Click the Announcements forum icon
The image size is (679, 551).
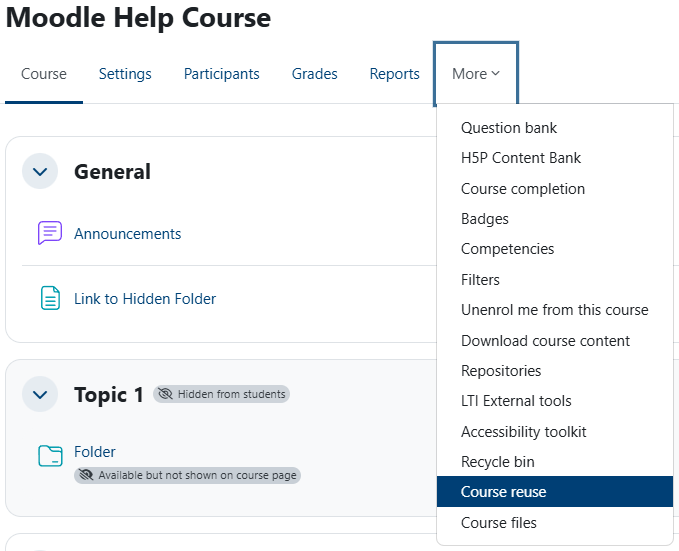coord(50,233)
